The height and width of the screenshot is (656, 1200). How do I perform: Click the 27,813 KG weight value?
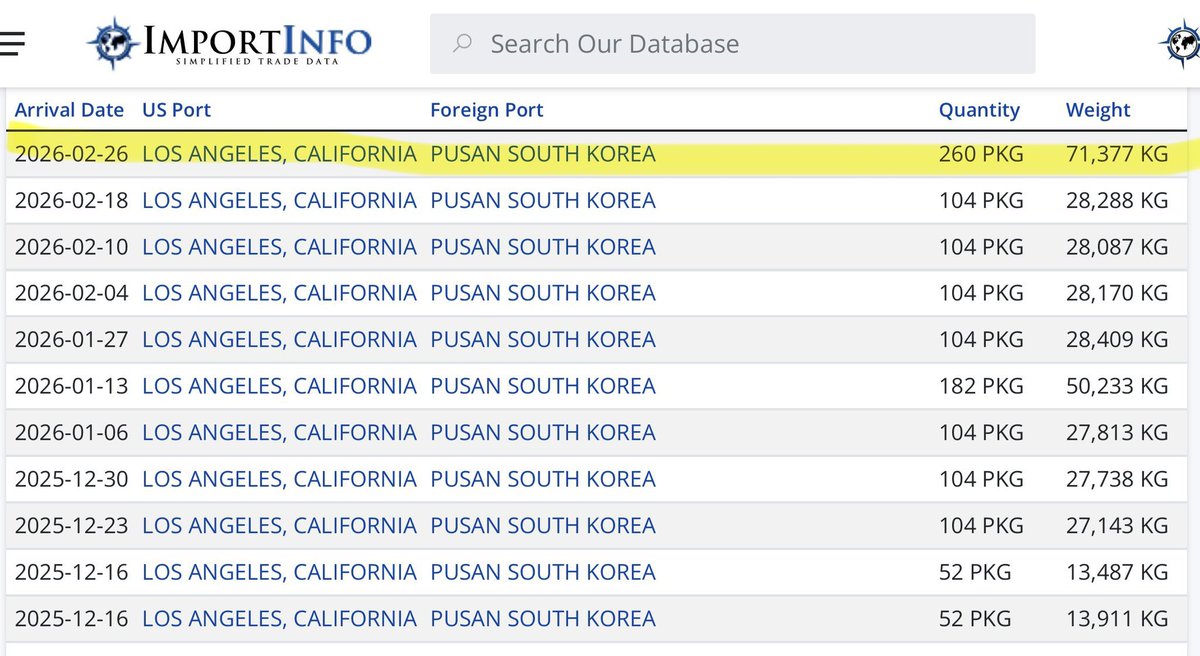tap(1117, 432)
